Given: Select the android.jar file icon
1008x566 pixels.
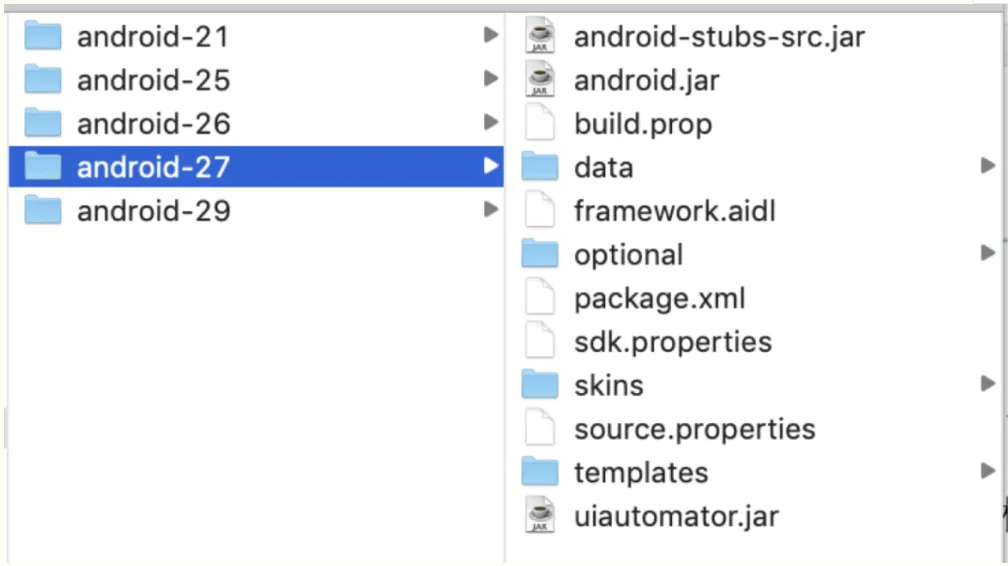Looking at the screenshot, I should (539, 80).
